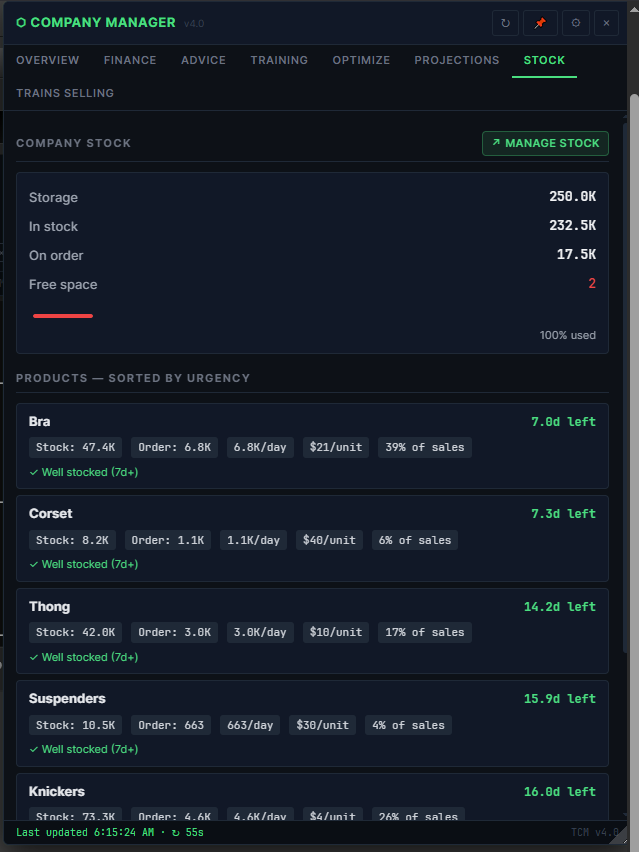Click the Company Manager hexagon logo
Viewport: 639px width, 852px height.
21,23
